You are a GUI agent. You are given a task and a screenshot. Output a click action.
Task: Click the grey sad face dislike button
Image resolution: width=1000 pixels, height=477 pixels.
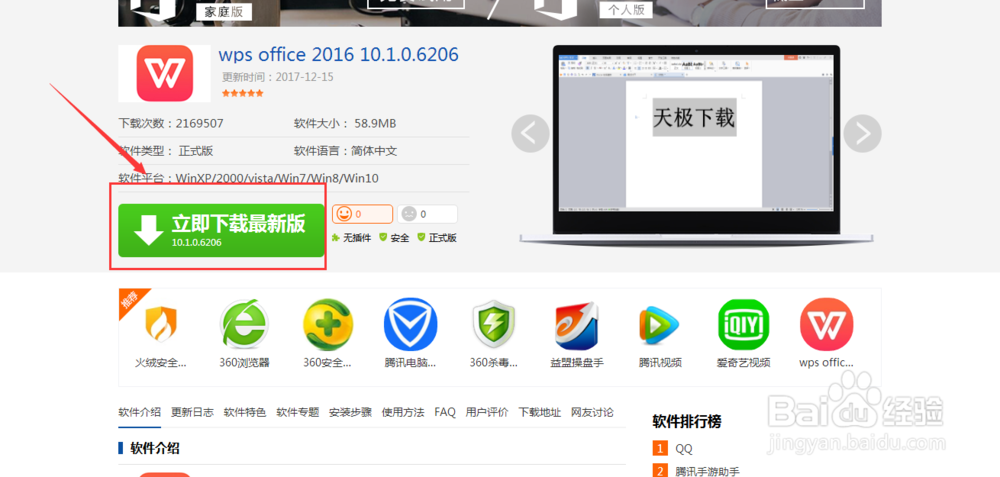(x=427, y=214)
